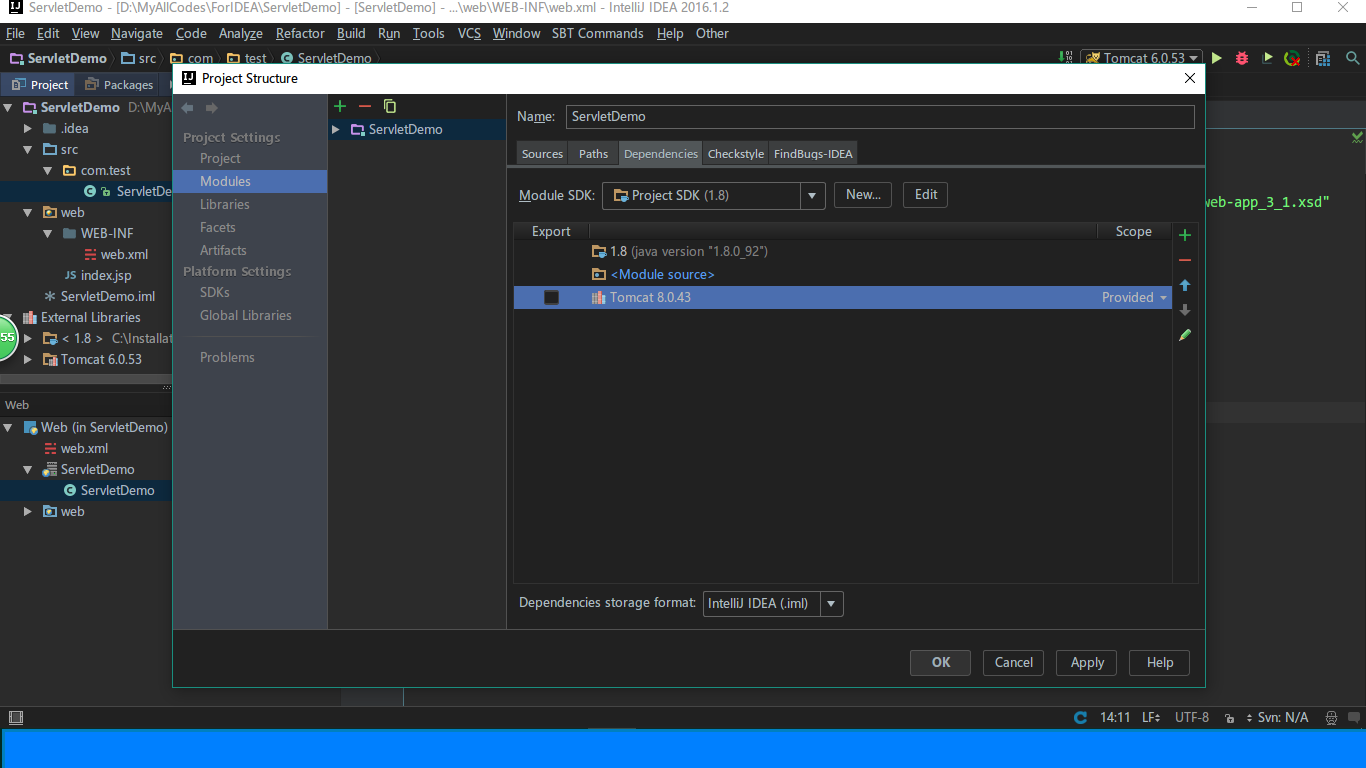Run the Tomcat 6.0.53 configuration

pos(1217,58)
